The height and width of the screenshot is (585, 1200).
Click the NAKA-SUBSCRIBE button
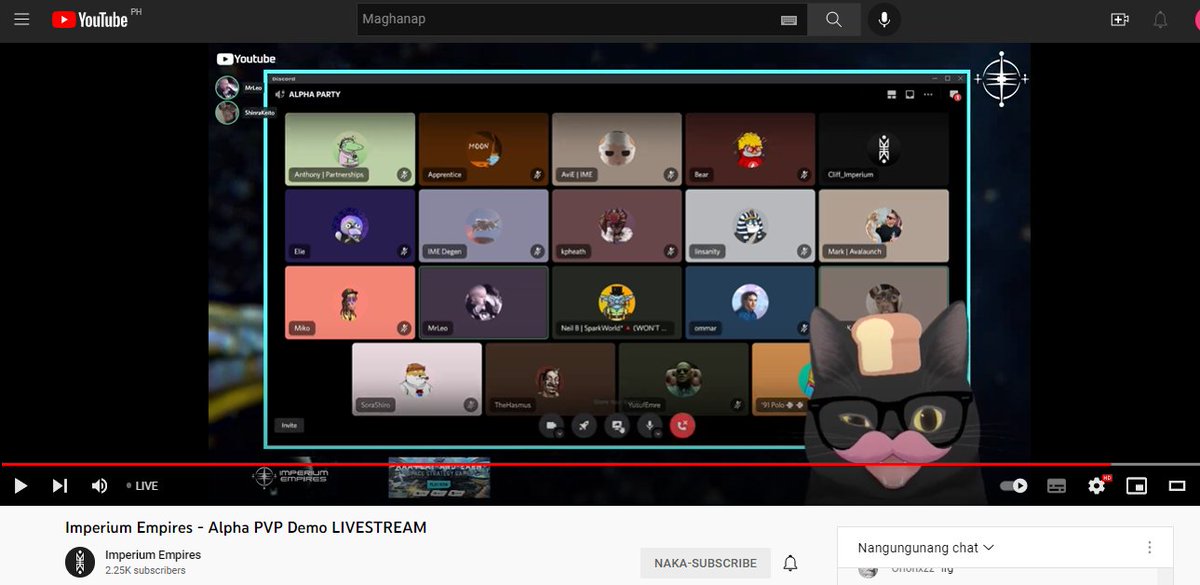705,563
